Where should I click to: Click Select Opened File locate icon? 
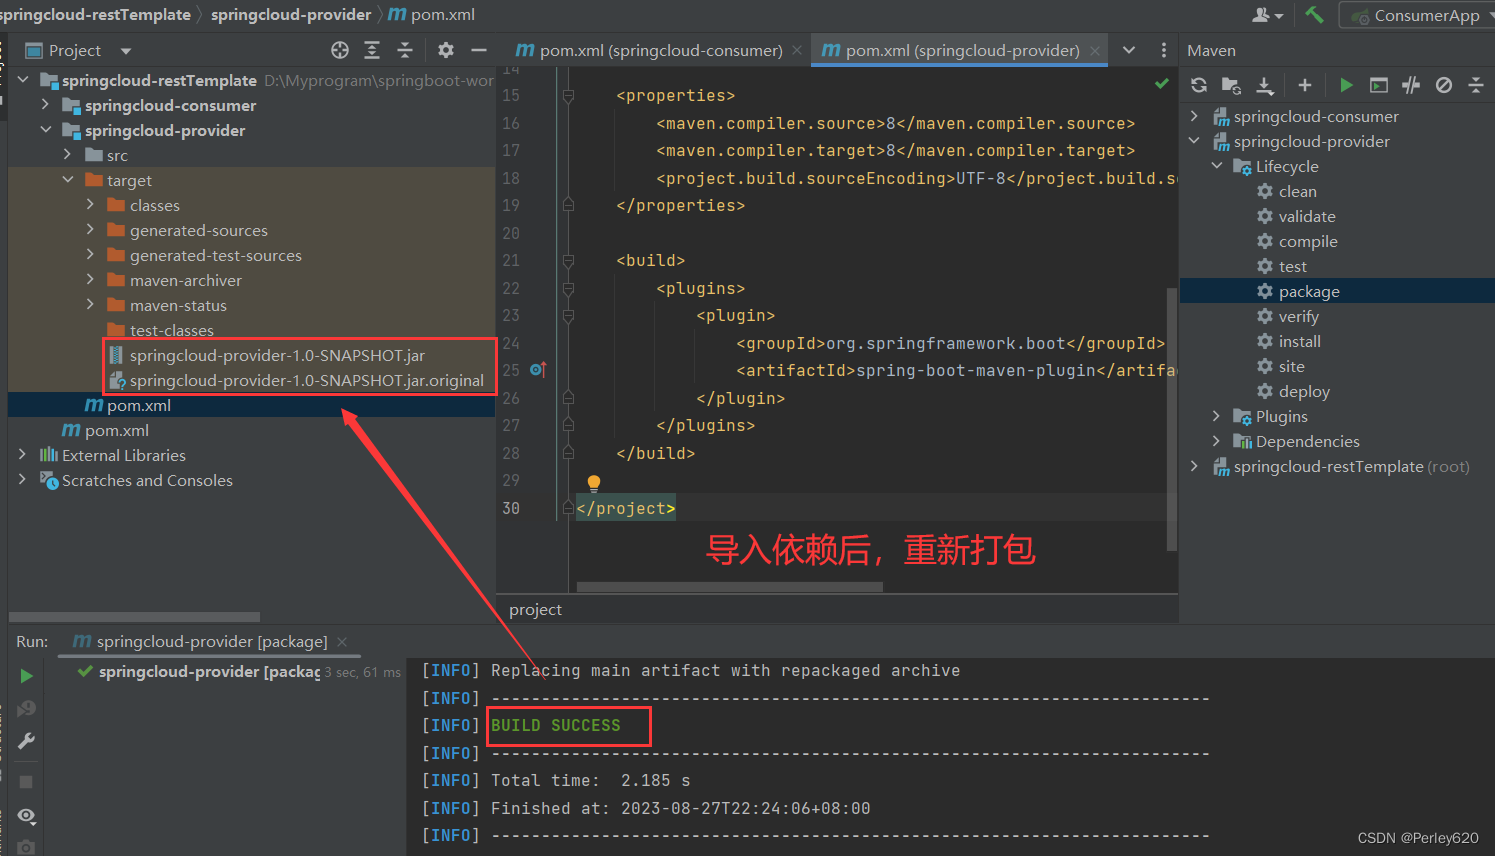(340, 50)
